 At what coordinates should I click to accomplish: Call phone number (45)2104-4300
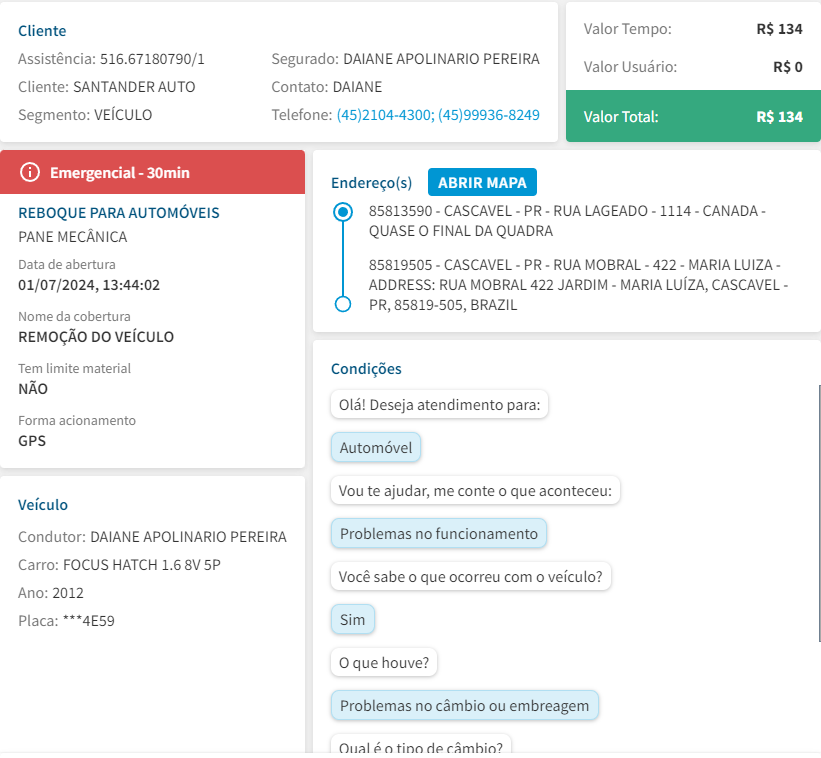pyautogui.click(x=383, y=115)
